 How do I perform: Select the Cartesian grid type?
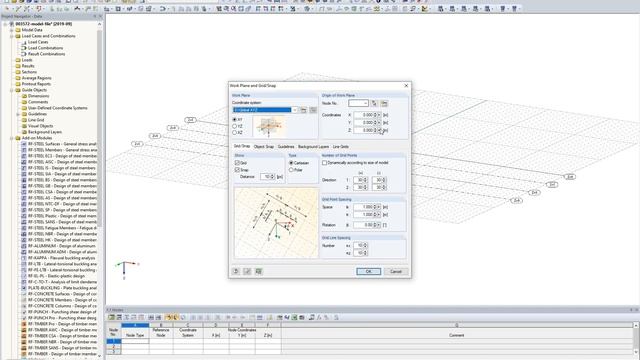(291, 162)
